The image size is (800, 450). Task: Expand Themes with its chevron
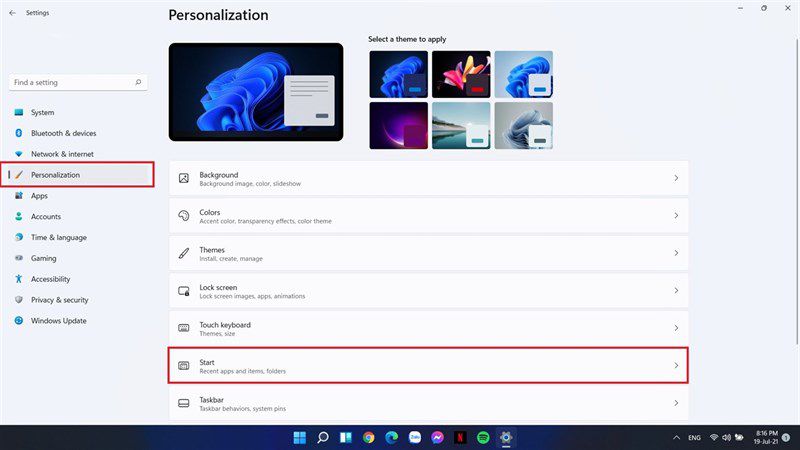676,253
